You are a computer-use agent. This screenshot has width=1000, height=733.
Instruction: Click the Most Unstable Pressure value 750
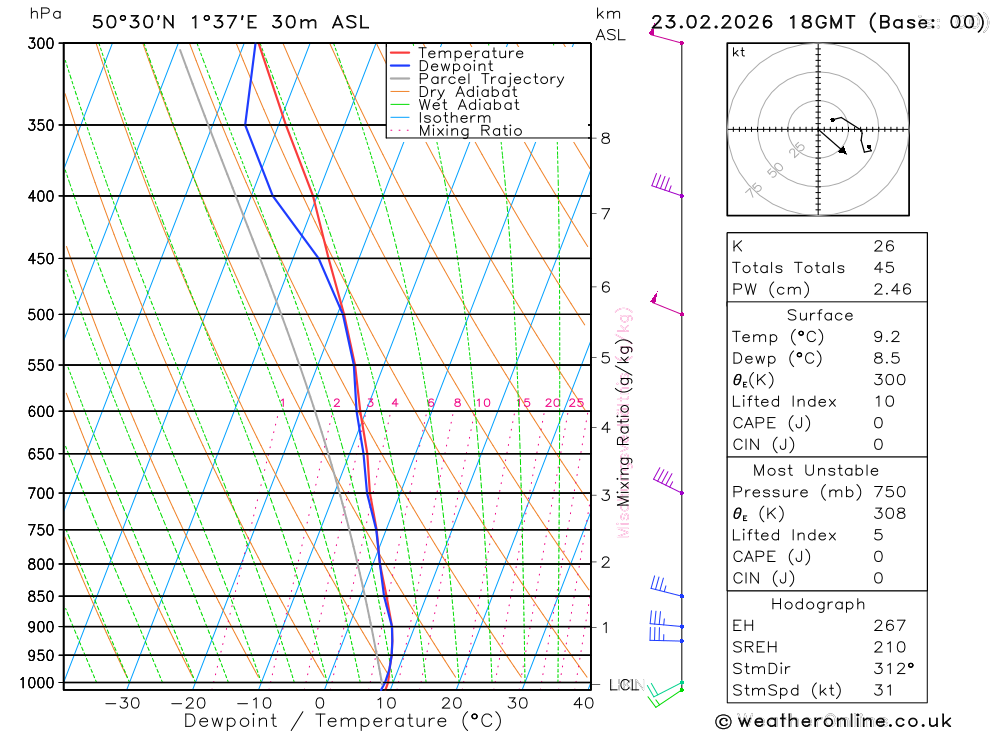coord(890,492)
